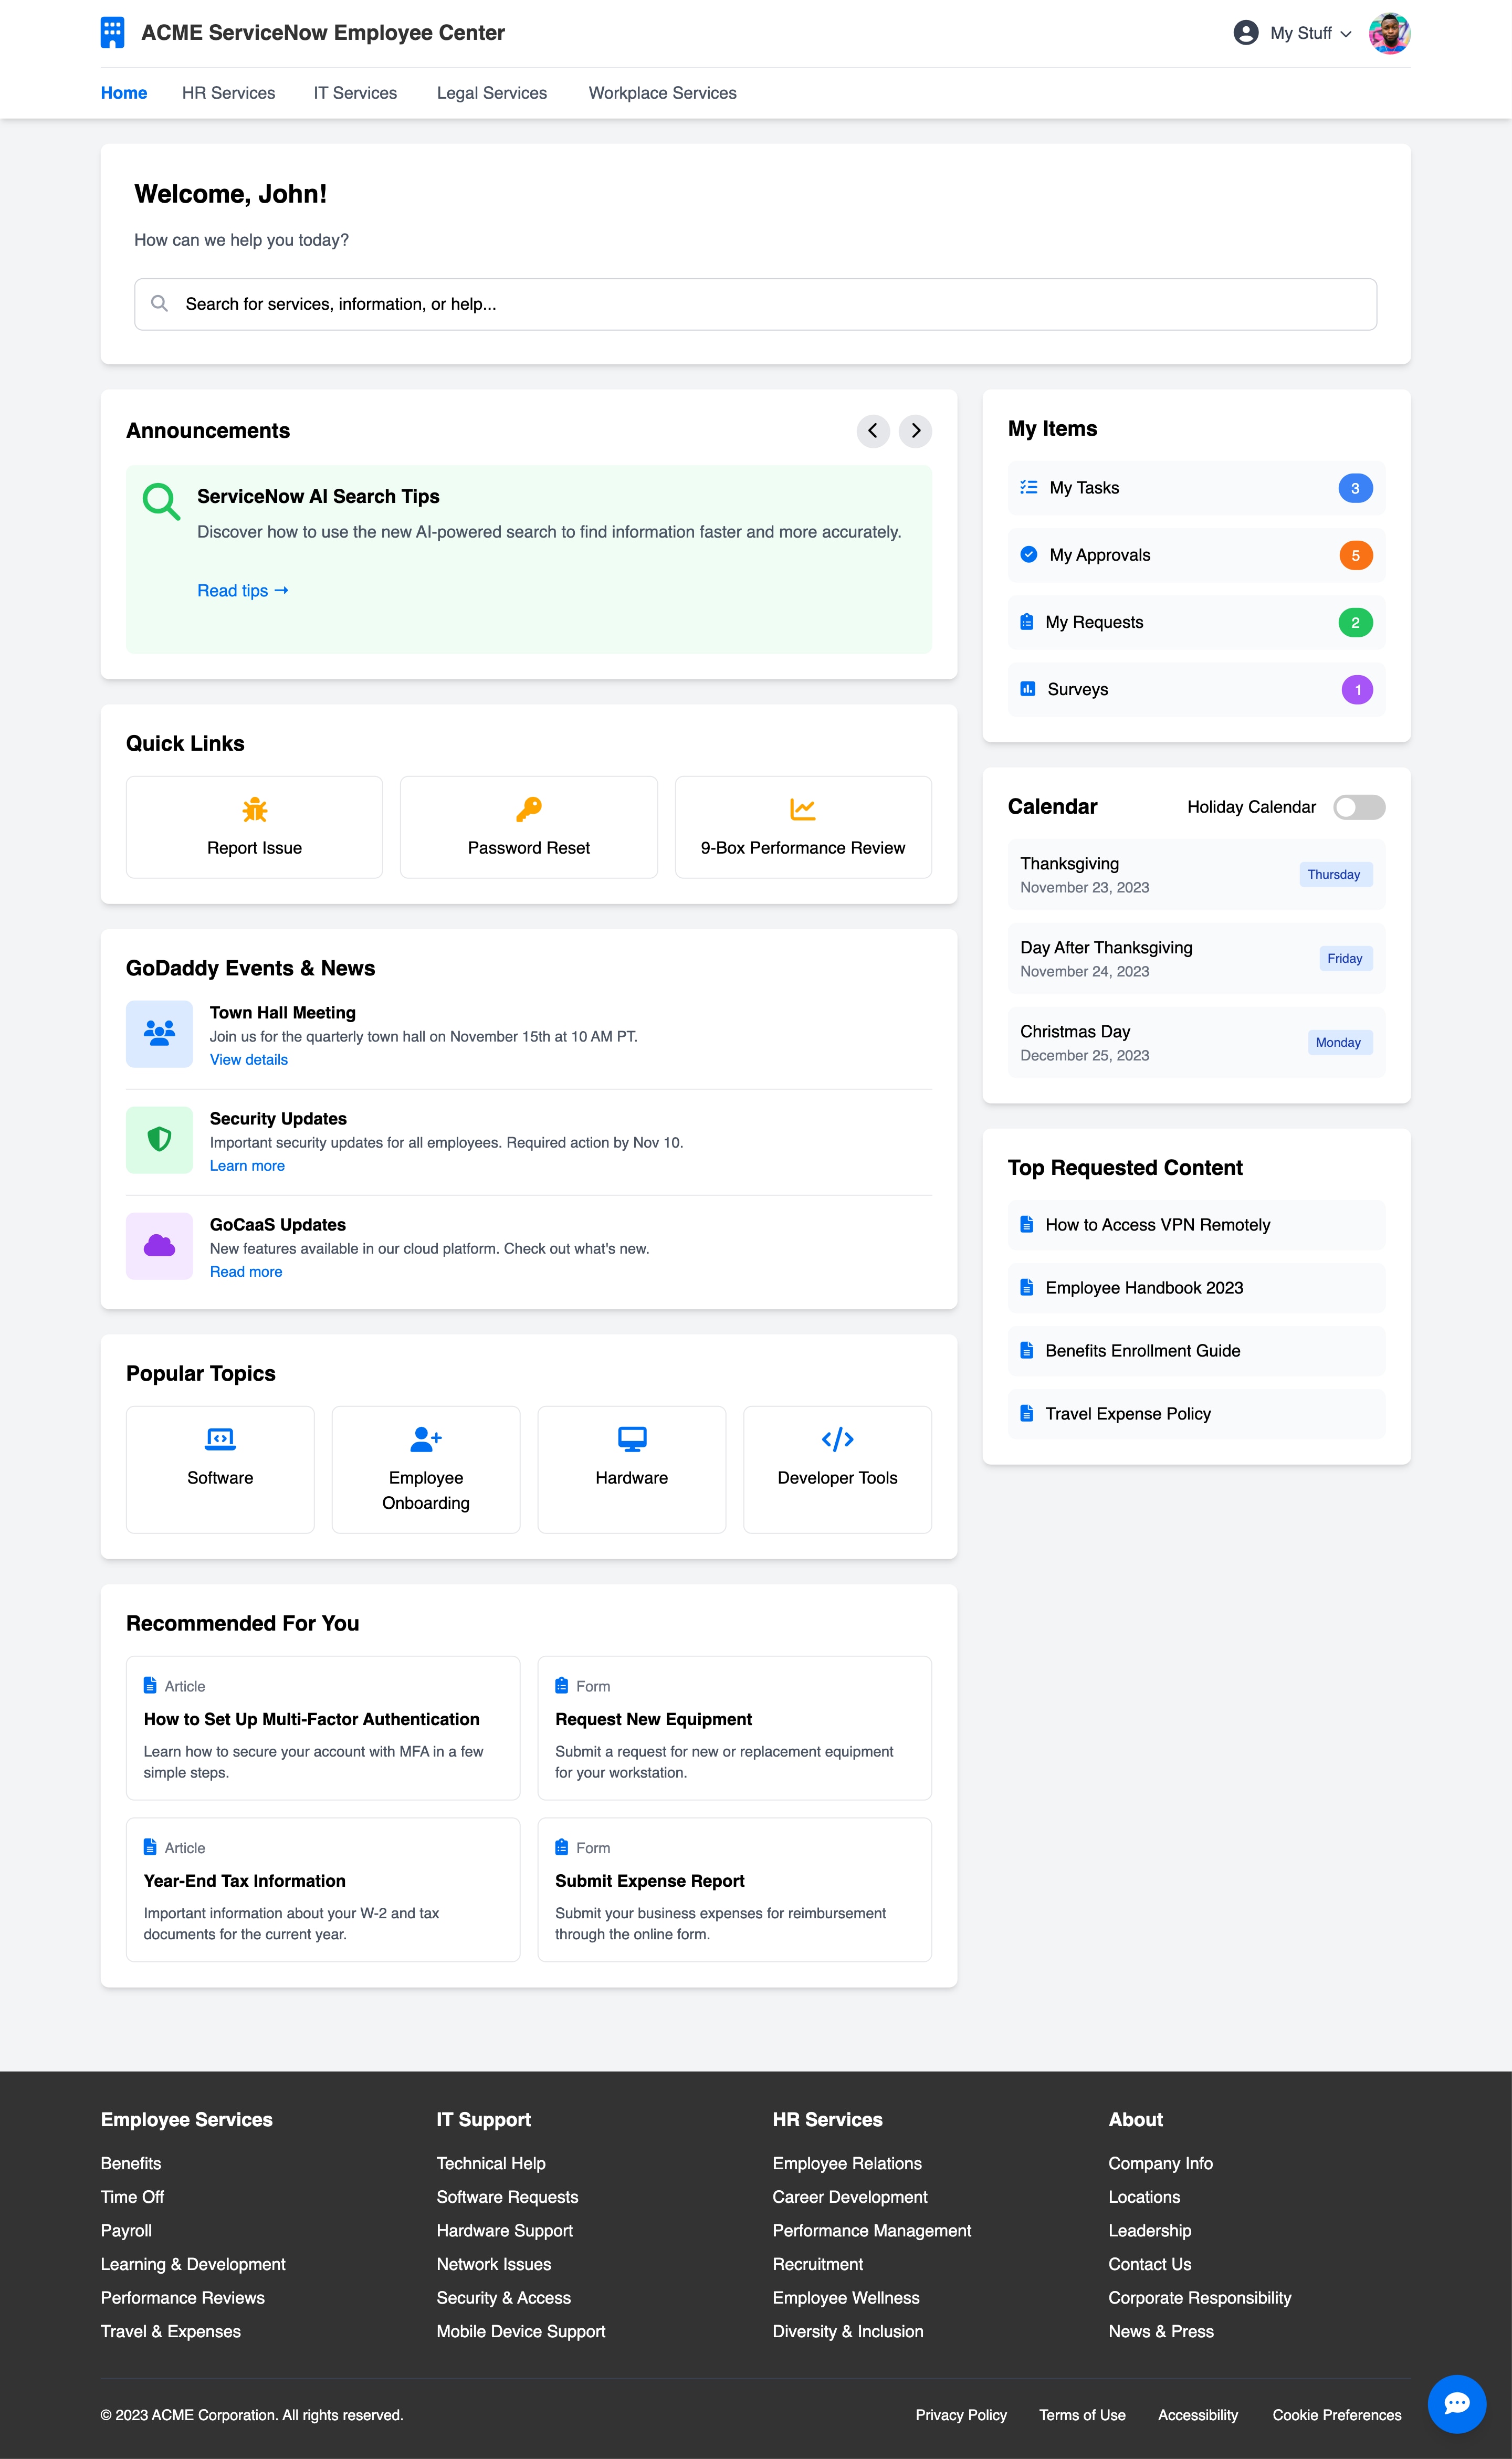Viewport: 1512px width, 2459px height.
Task: Open the IT Services menu
Action: click(x=355, y=92)
